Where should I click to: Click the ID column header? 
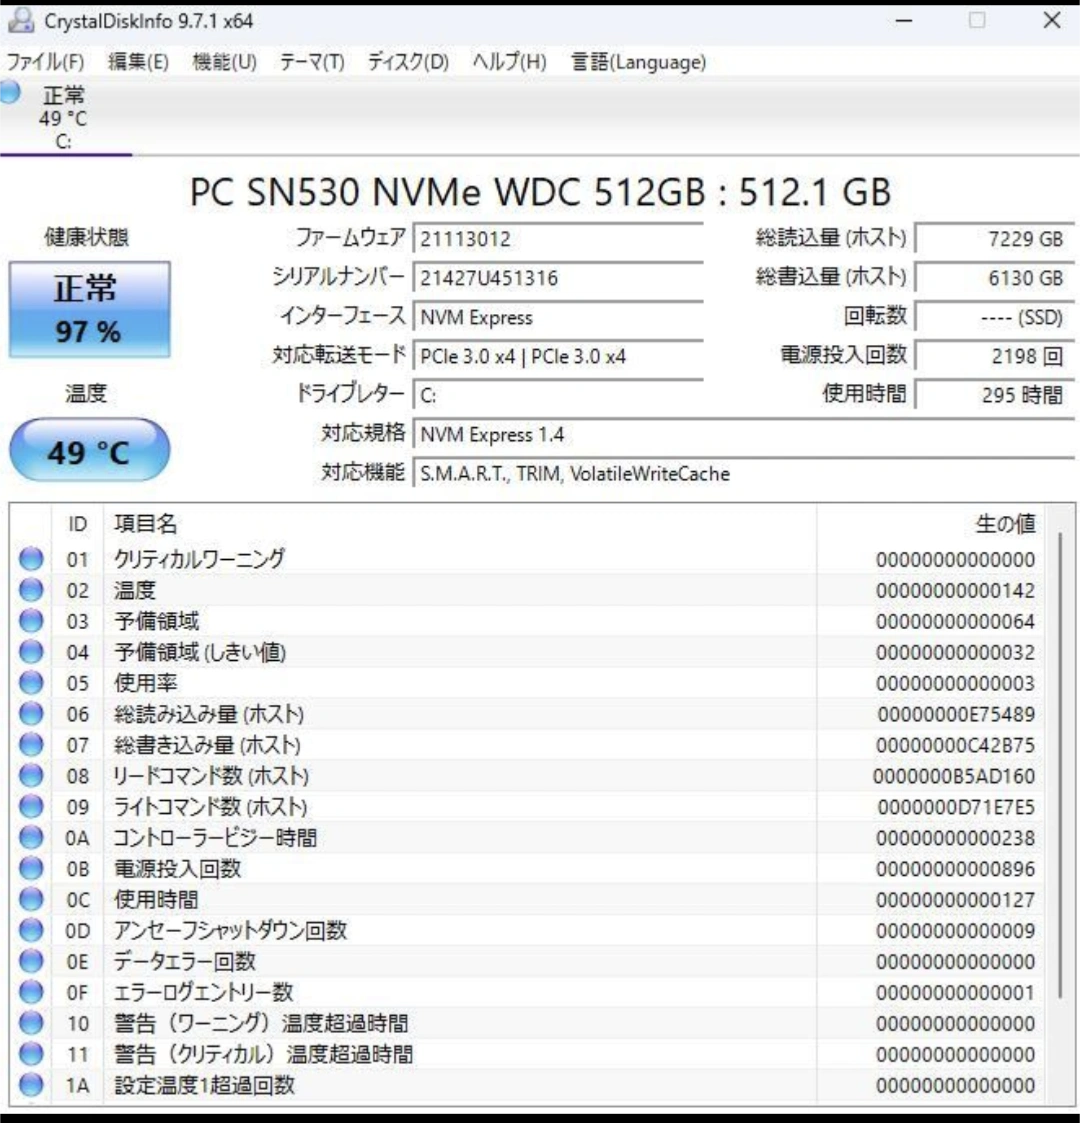pos(77,524)
